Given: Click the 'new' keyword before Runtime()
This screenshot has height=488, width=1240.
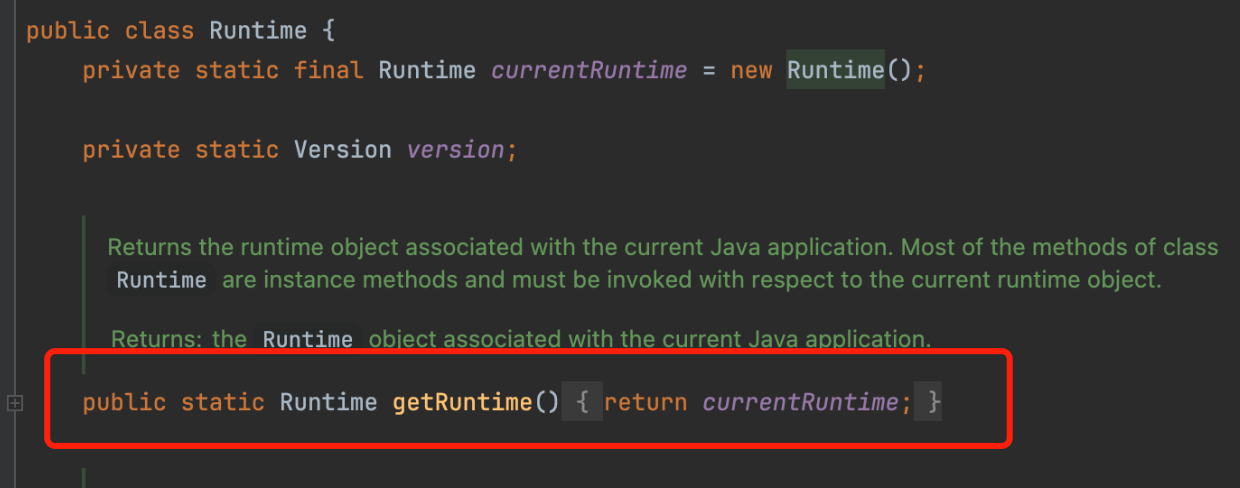Looking at the screenshot, I should pos(751,70).
